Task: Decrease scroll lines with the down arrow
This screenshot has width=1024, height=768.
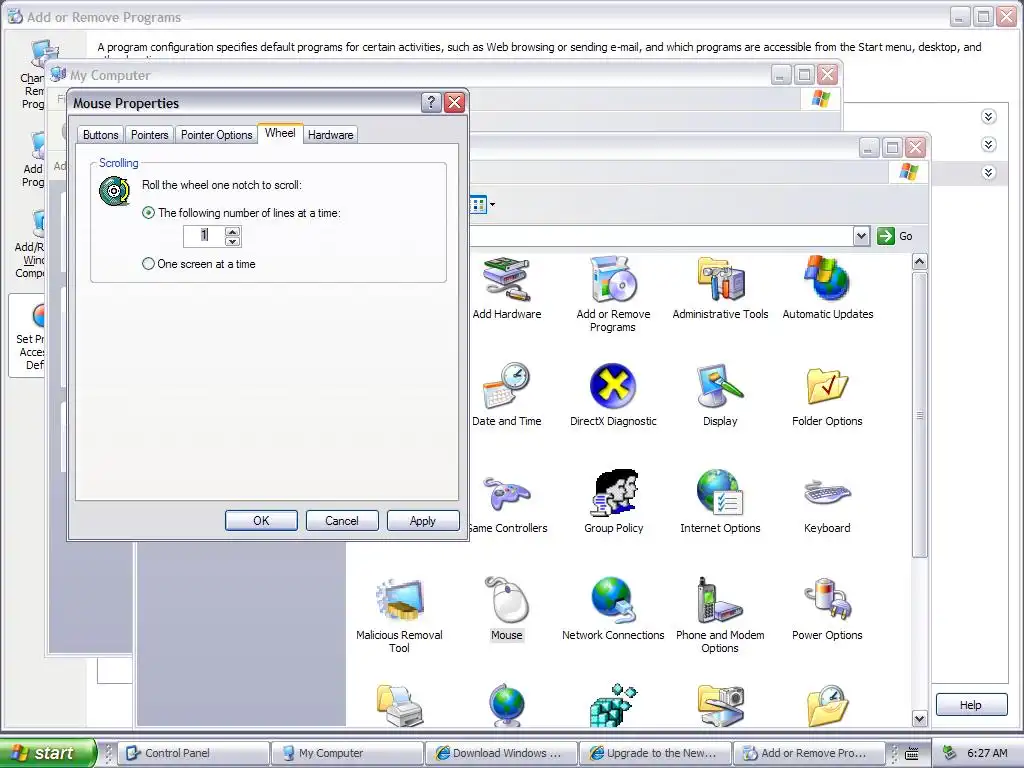Action: (232, 242)
